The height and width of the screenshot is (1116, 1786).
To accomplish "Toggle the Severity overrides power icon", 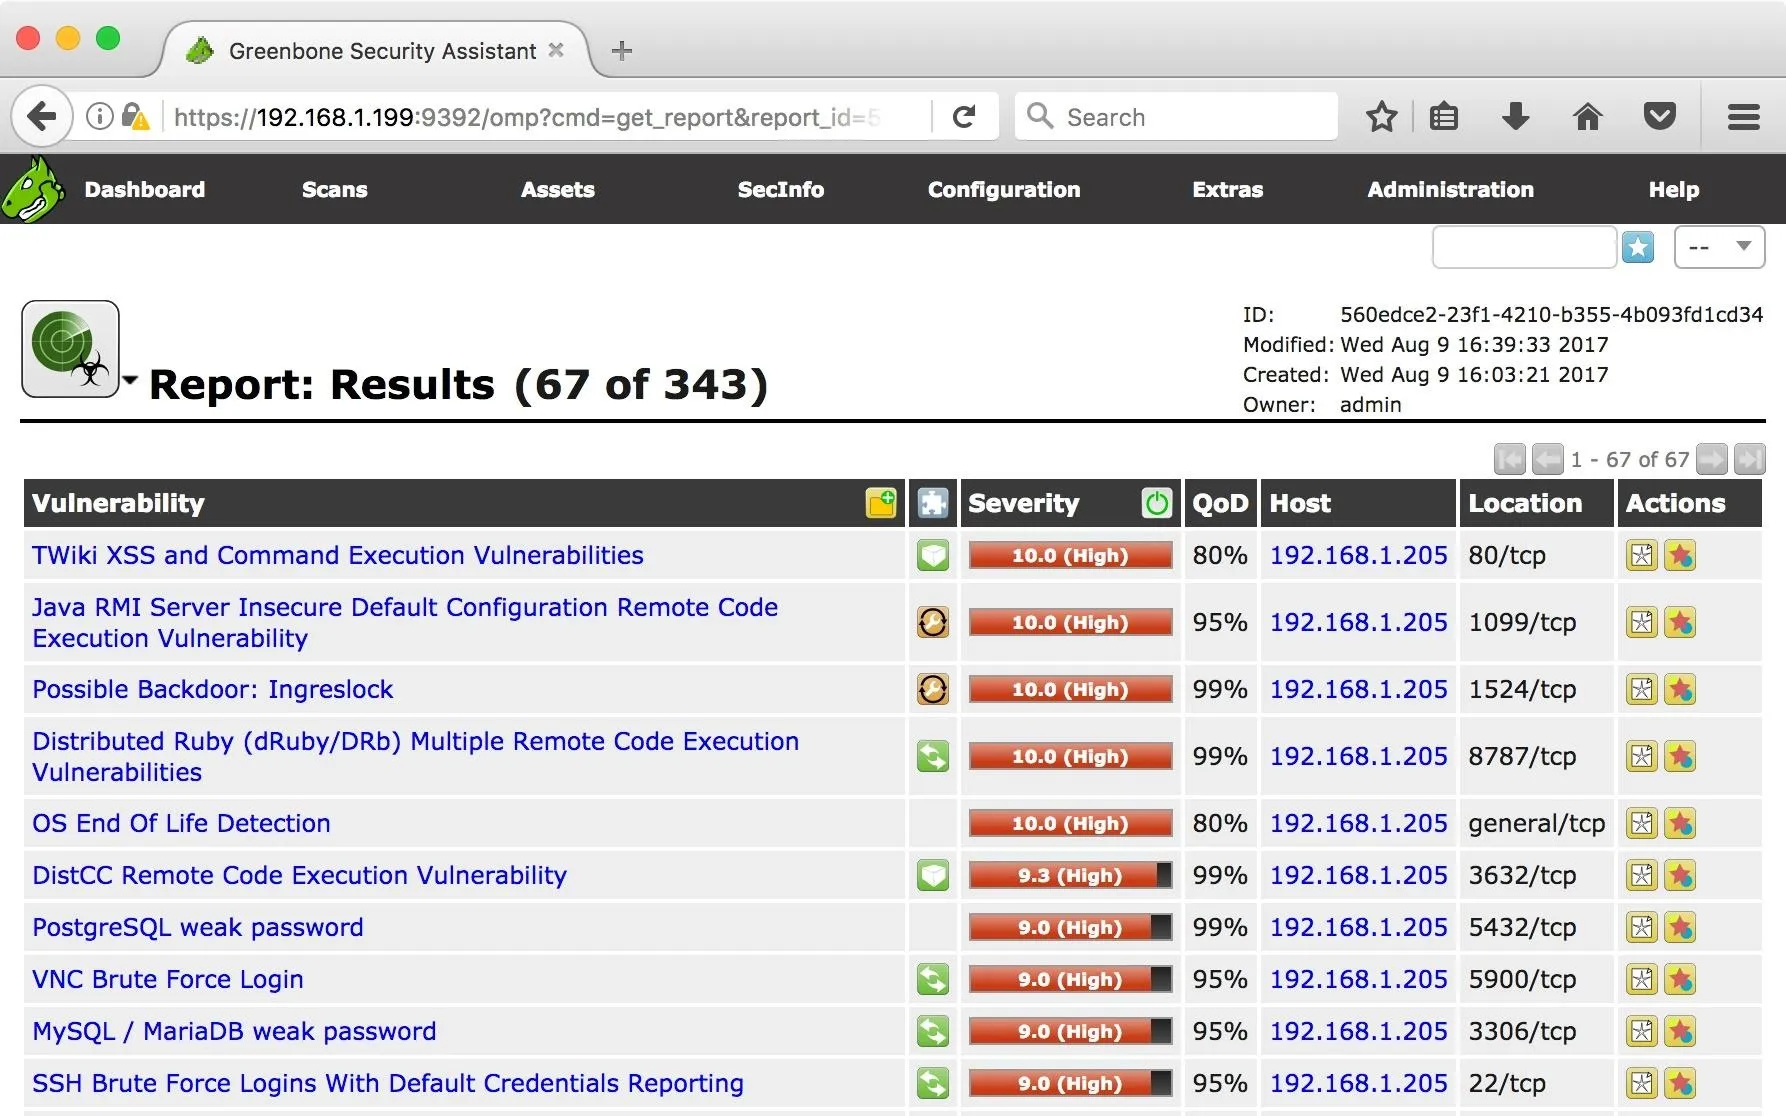I will 1156,503.
